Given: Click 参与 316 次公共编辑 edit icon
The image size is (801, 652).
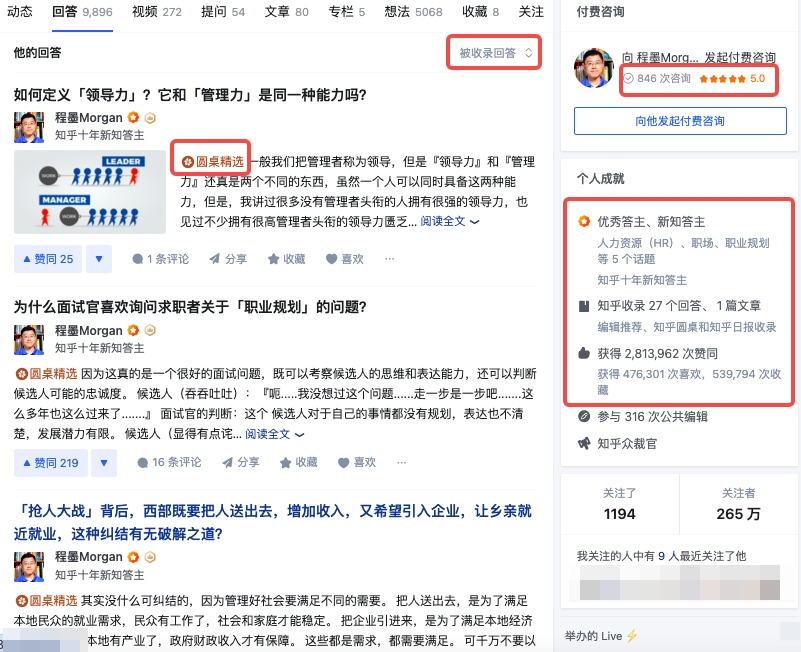Looking at the screenshot, I should [x=584, y=416].
